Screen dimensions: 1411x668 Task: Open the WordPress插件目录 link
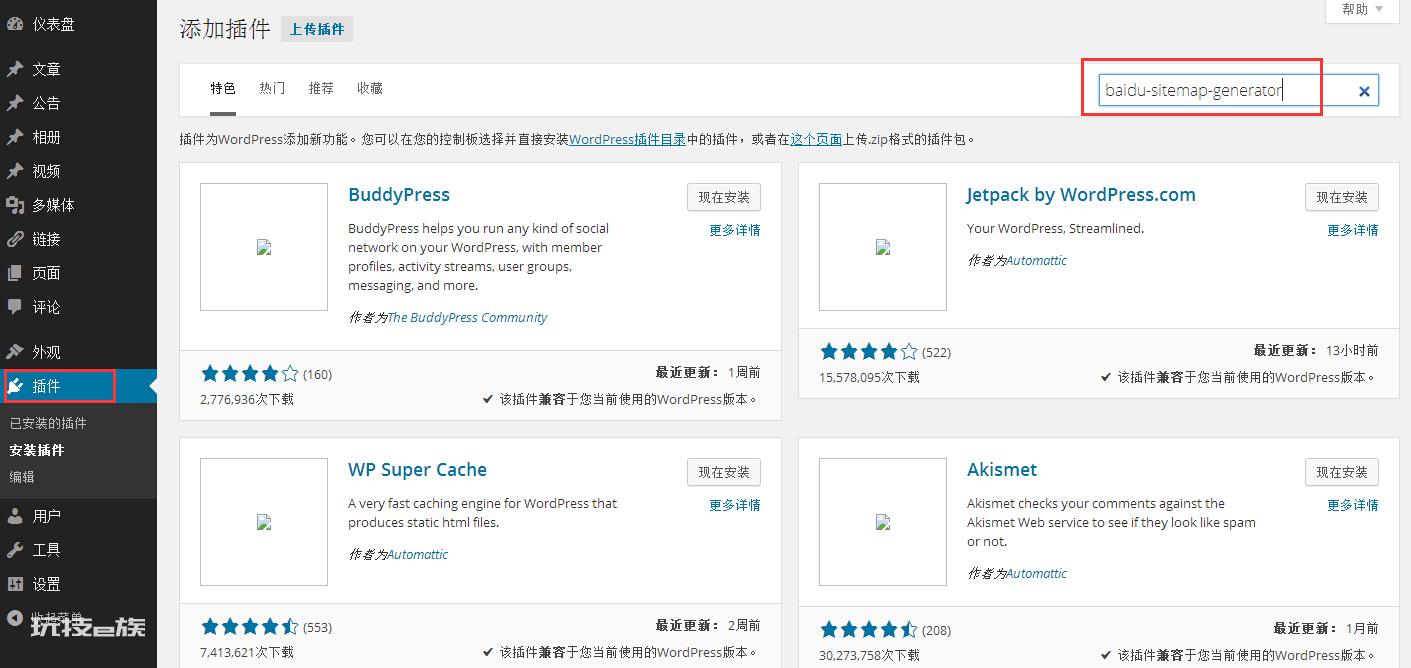627,140
